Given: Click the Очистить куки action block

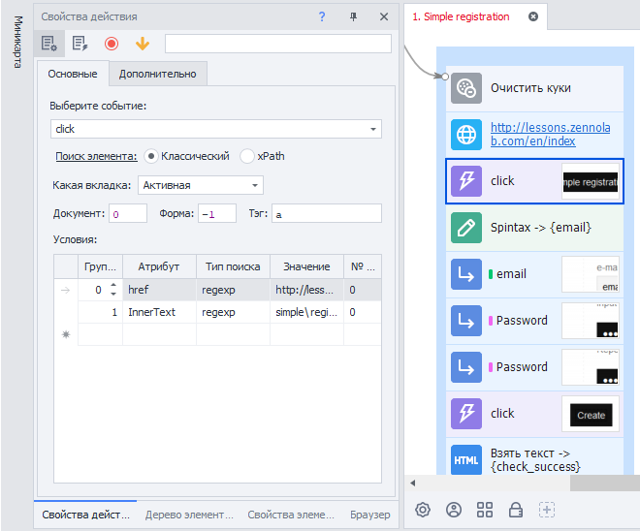Looking at the screenshot, I should pyautogui.click(x=530, y=88).
